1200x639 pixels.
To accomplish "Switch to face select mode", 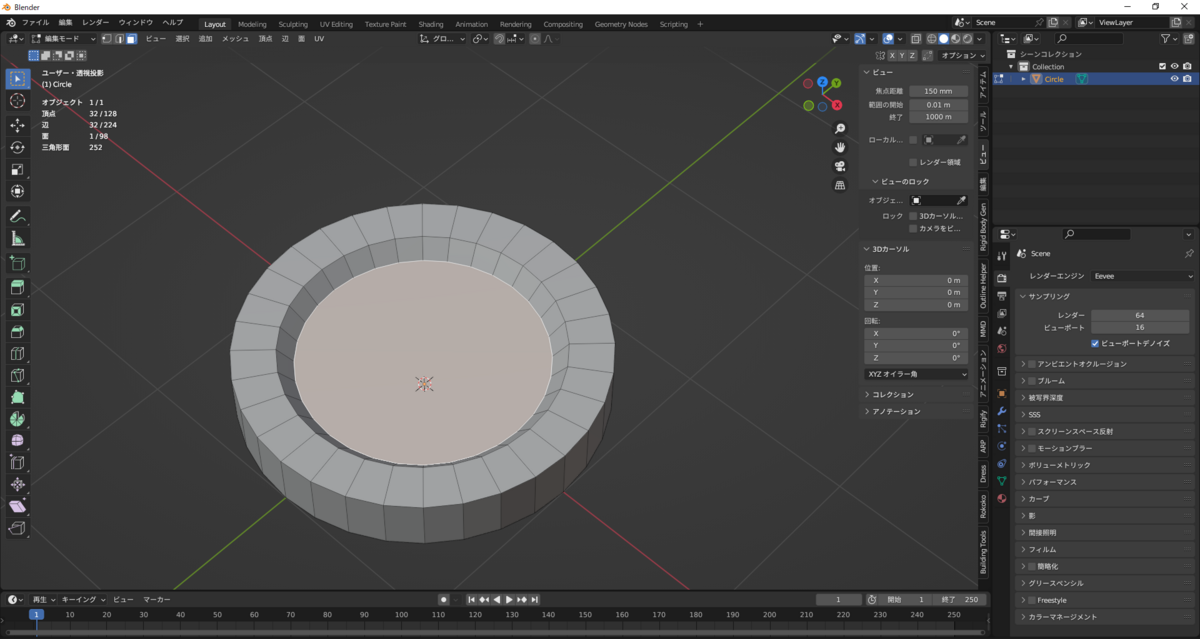I will click(x=131, y=39).
